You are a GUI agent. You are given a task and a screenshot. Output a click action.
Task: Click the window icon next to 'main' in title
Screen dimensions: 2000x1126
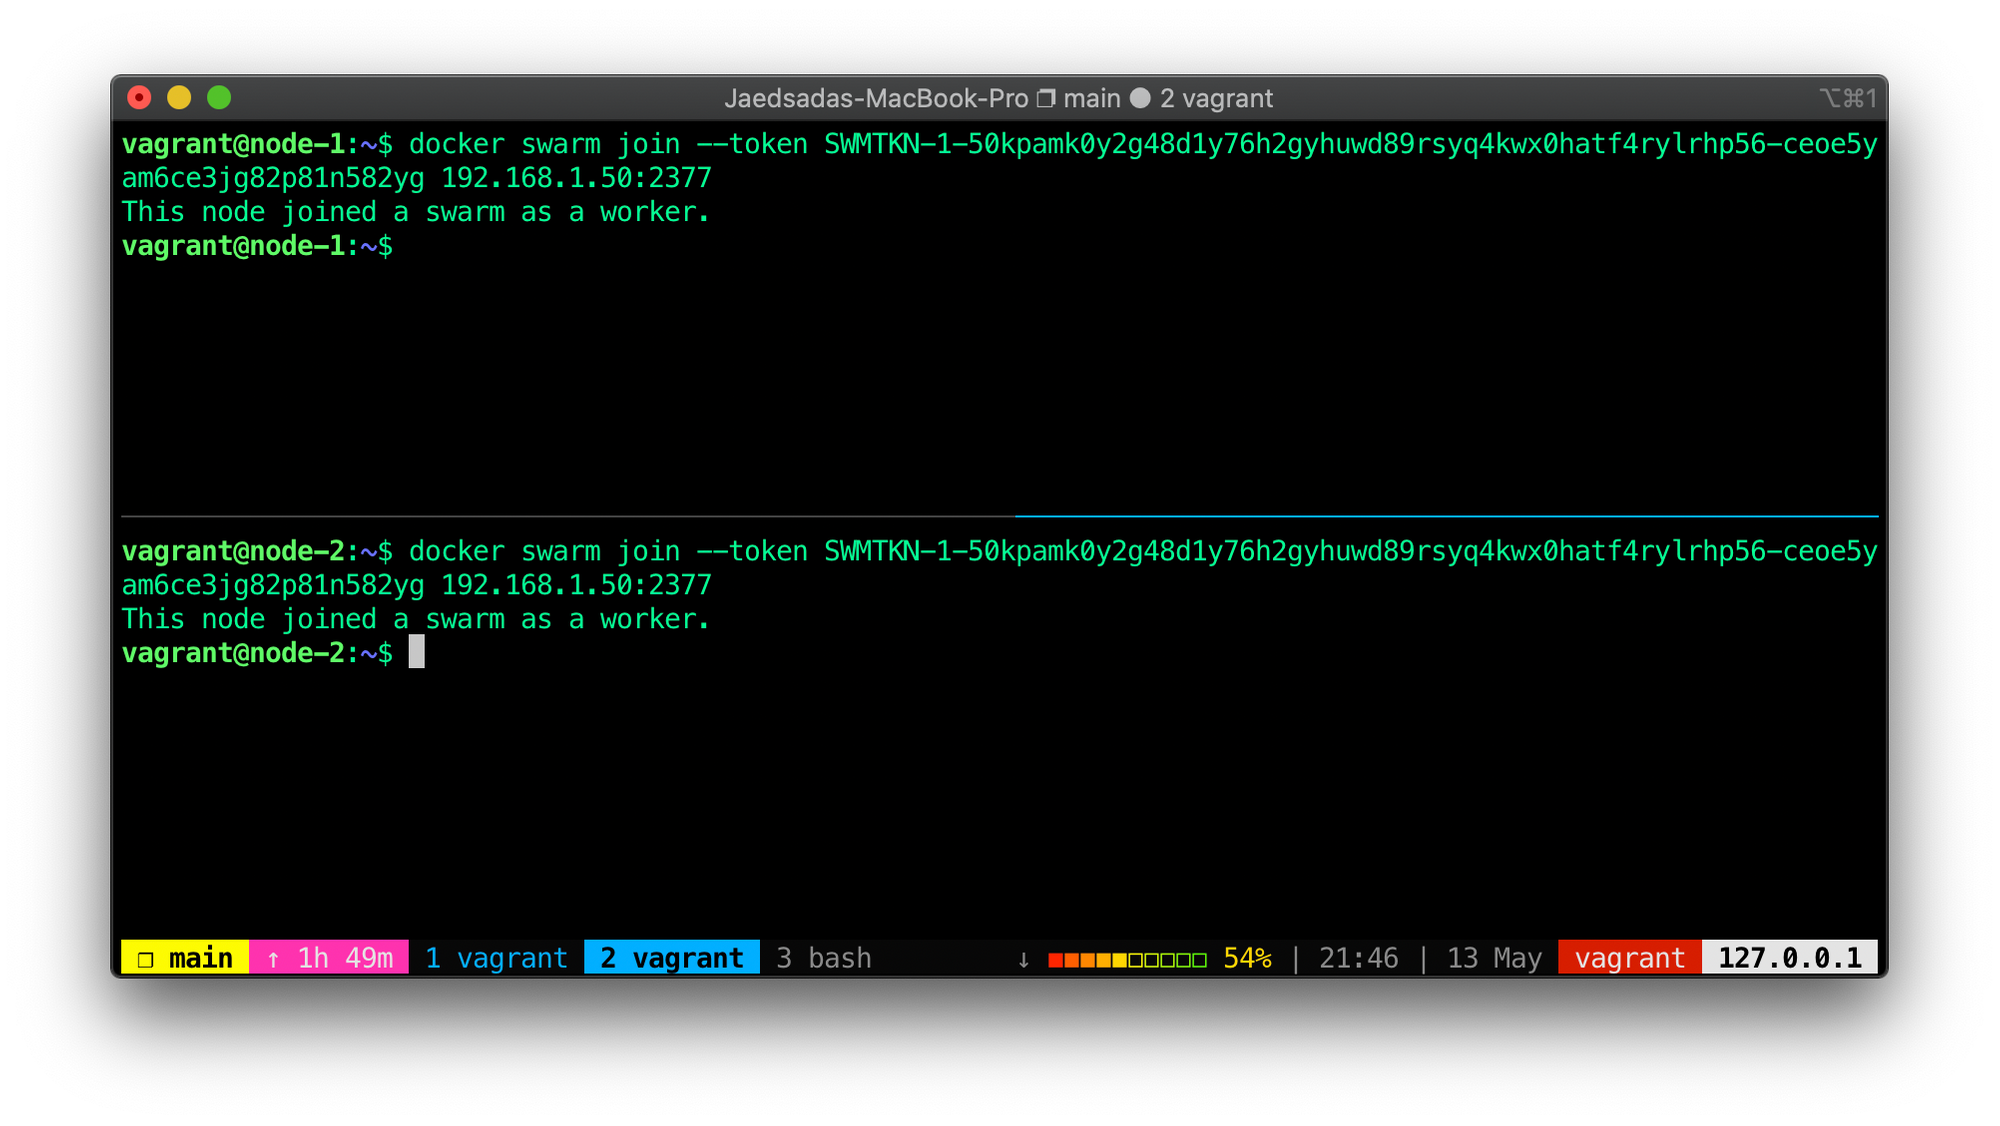coord(1046,98)
